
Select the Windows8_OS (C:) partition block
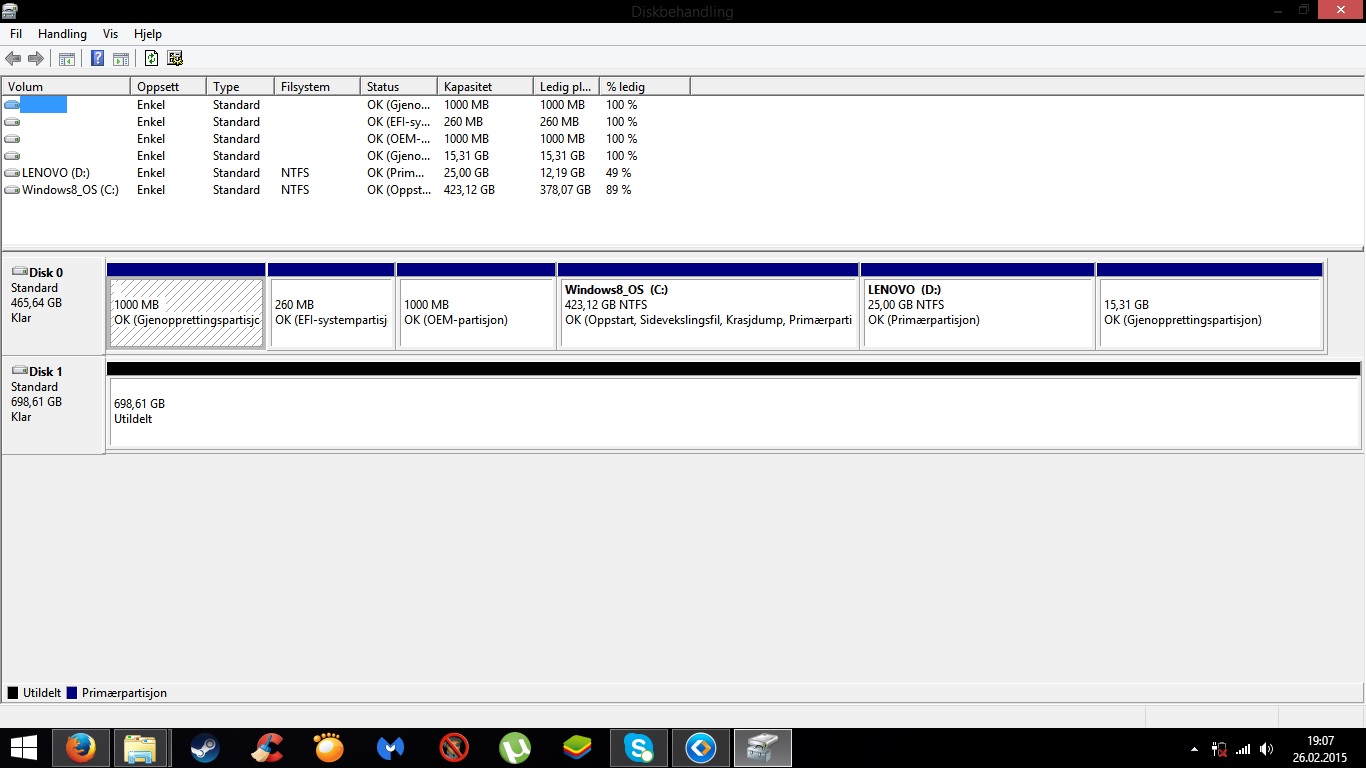coord(708,313)
